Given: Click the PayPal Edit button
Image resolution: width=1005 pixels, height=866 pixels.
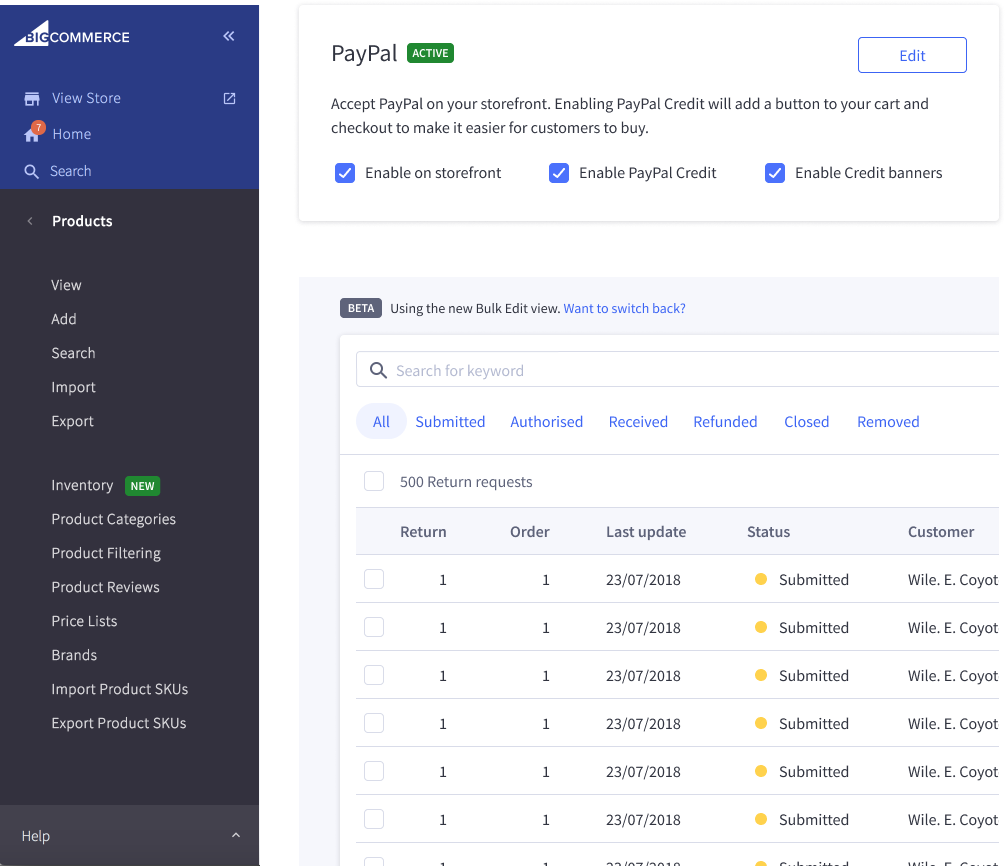Looking at the screenshot, I should [912, 55].
